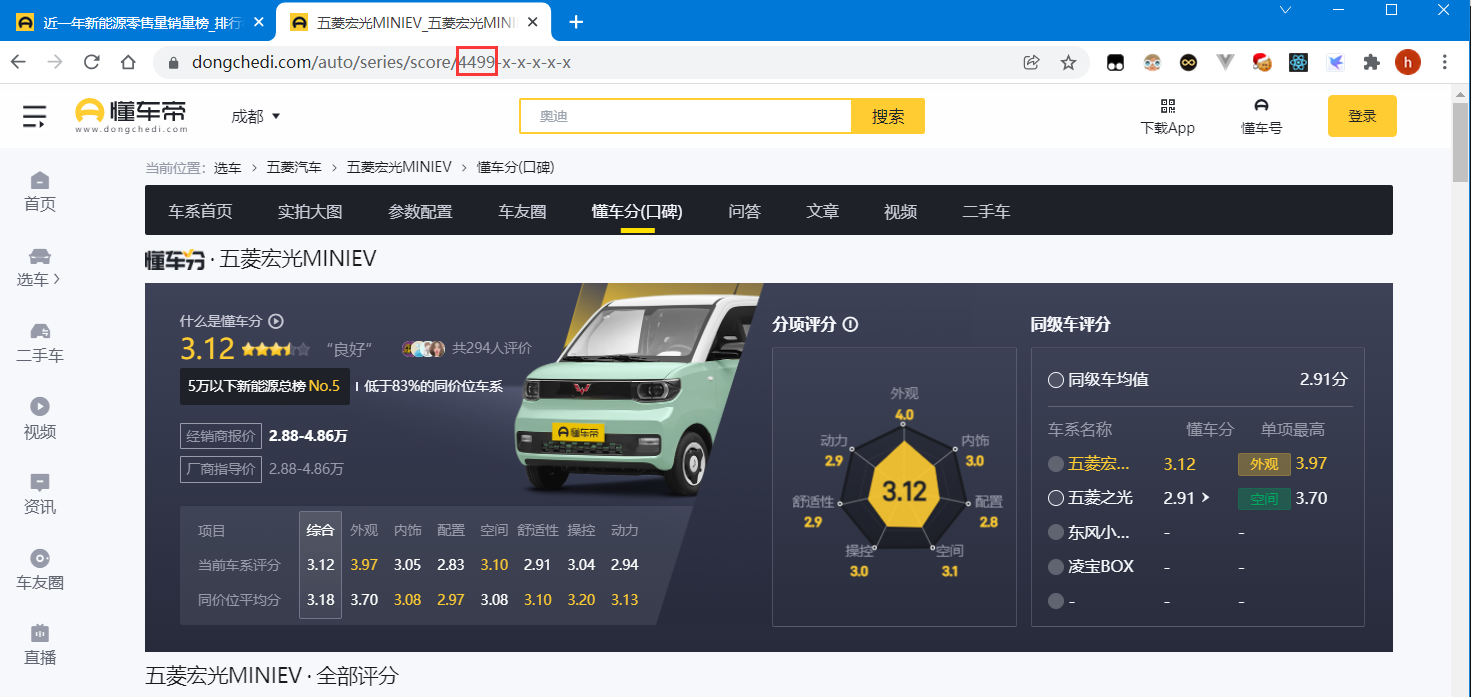This screenshot has height=697, width=1471.
Task: Bookmark this page with the star icon
Action: [x=1068, y=62]
